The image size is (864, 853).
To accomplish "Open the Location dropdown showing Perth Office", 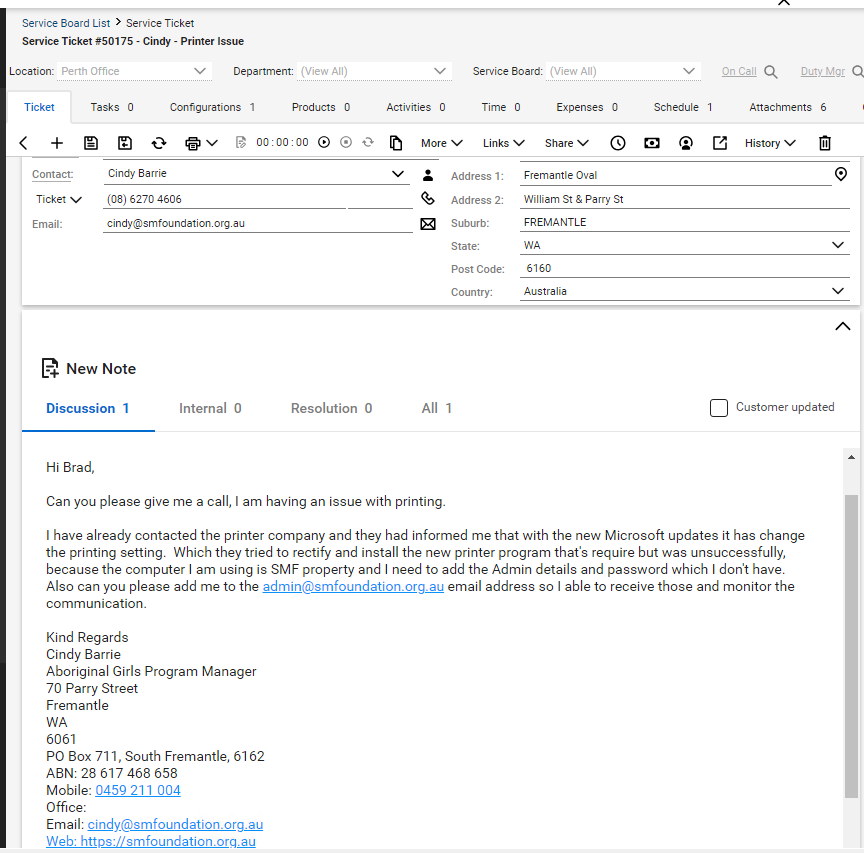I will coord(134,71).
